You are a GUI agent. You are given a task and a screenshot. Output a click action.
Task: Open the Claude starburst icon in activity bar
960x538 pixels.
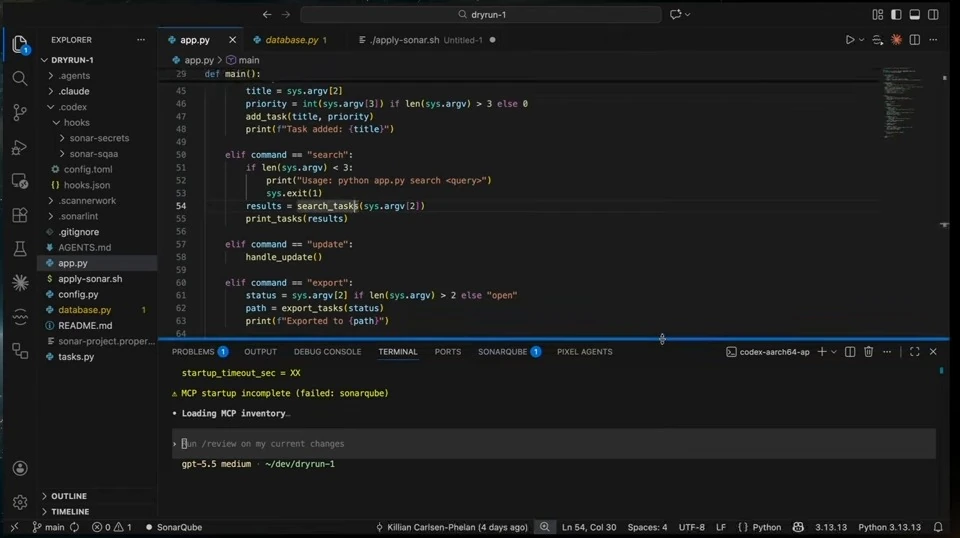pos(20,282)
